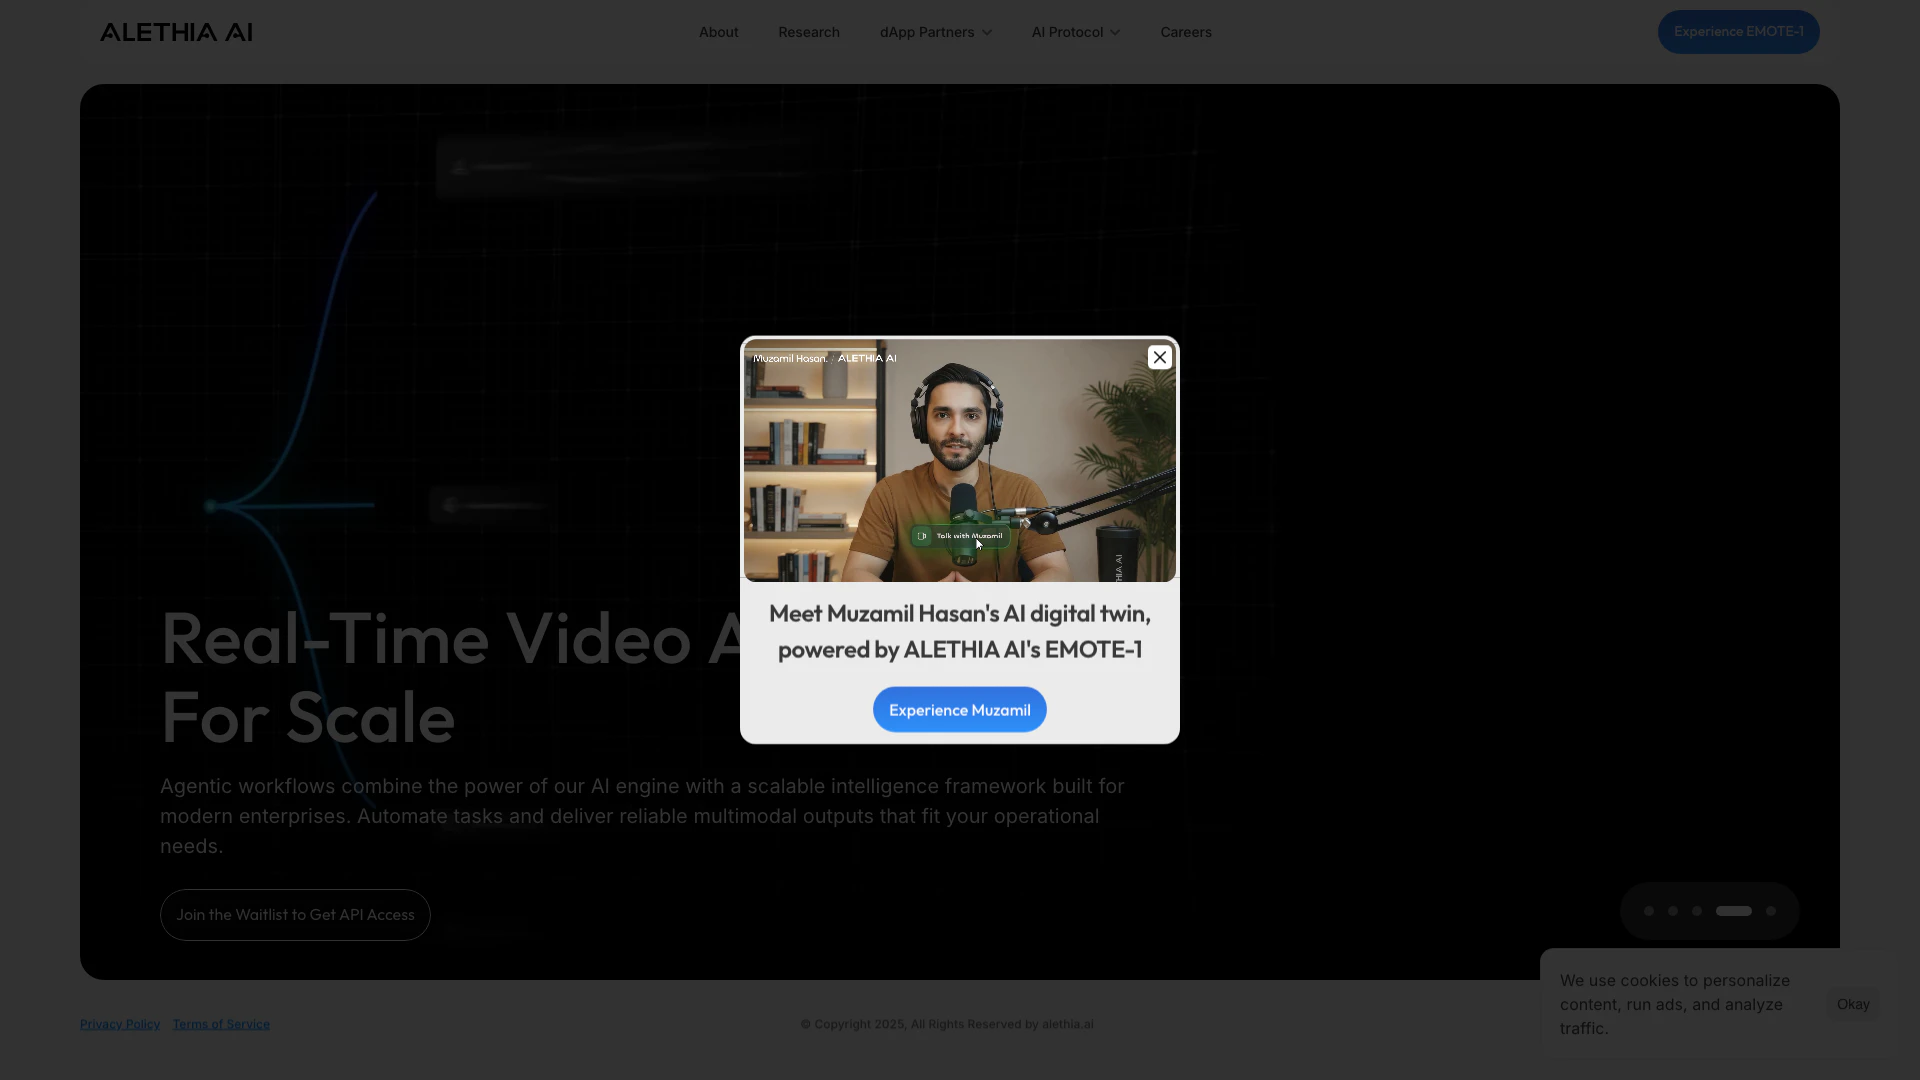1920x1080 pixels.
Task: Click the ALETHIA AI logo
Action: 176,32
